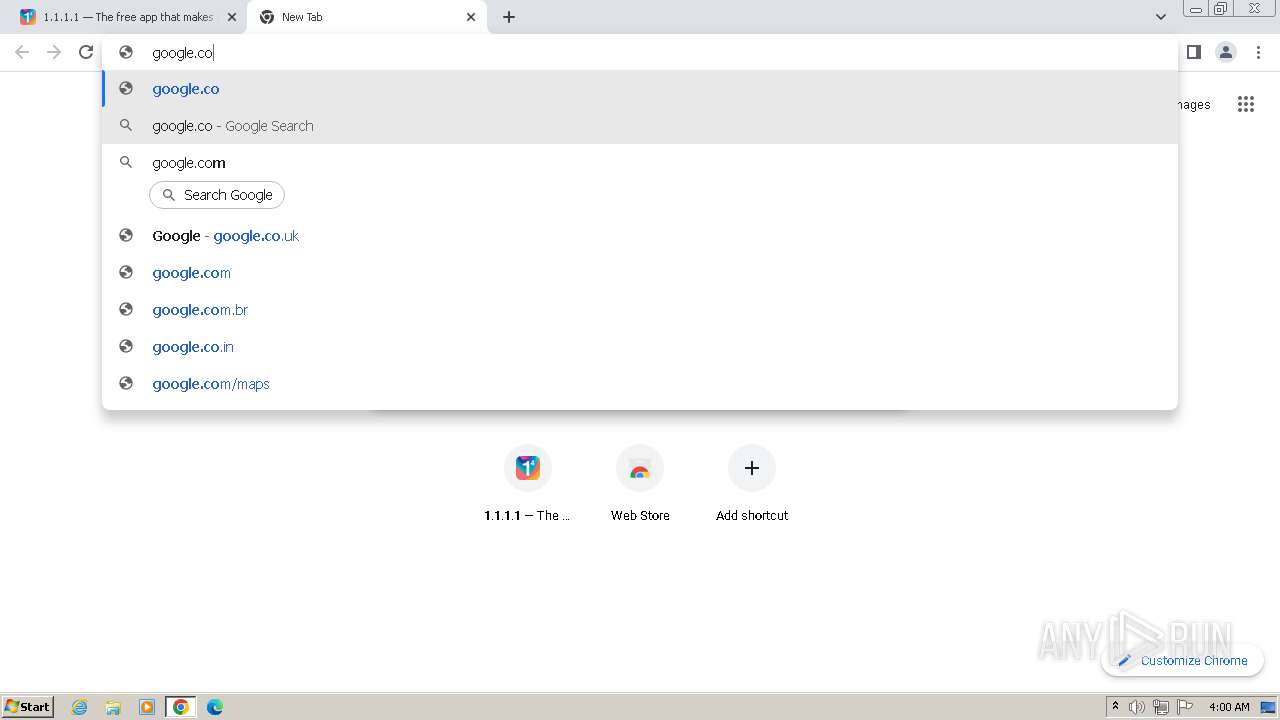Select the google.com.br suggestion
Screen dimensions: 1280x720
(x=640, y=310)
